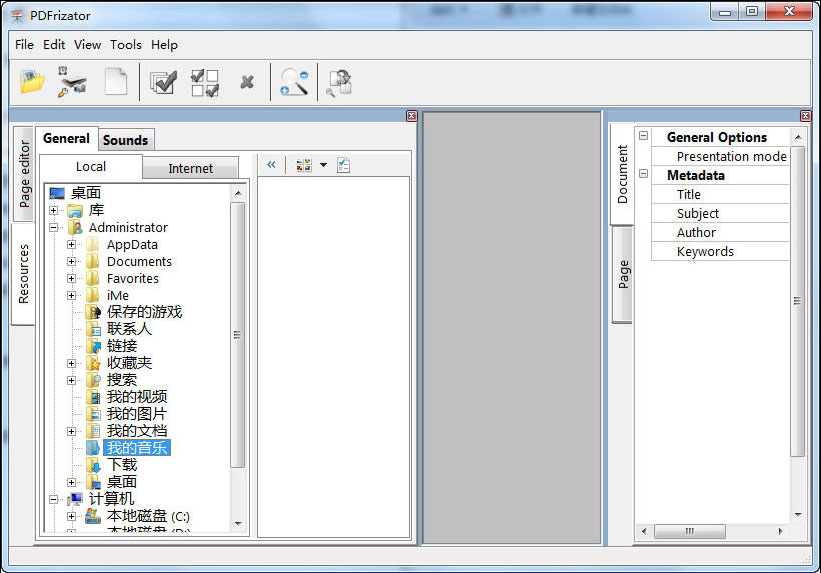Image resolution: width=821 pixels, height=573 pixels.
Task: Open the View menu
Action: [87, 45]
